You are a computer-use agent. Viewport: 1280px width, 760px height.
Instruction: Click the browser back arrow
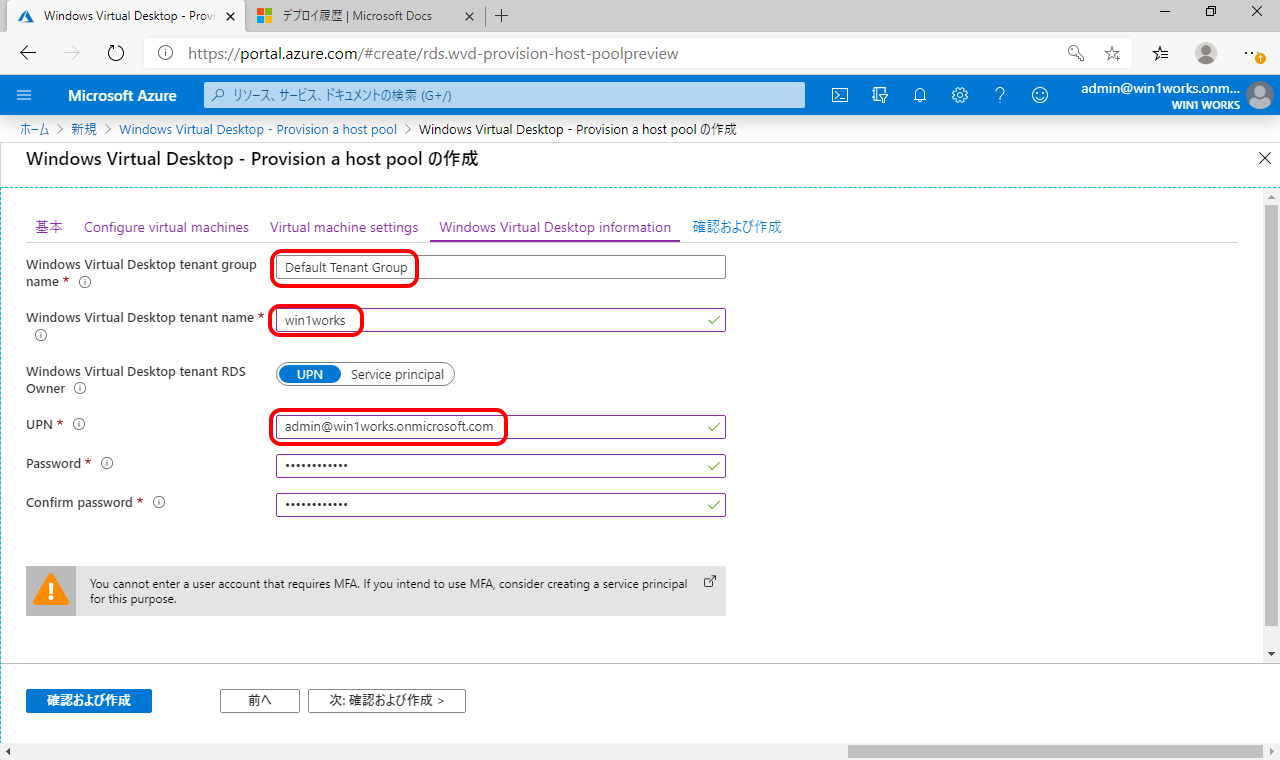point(28,53)
